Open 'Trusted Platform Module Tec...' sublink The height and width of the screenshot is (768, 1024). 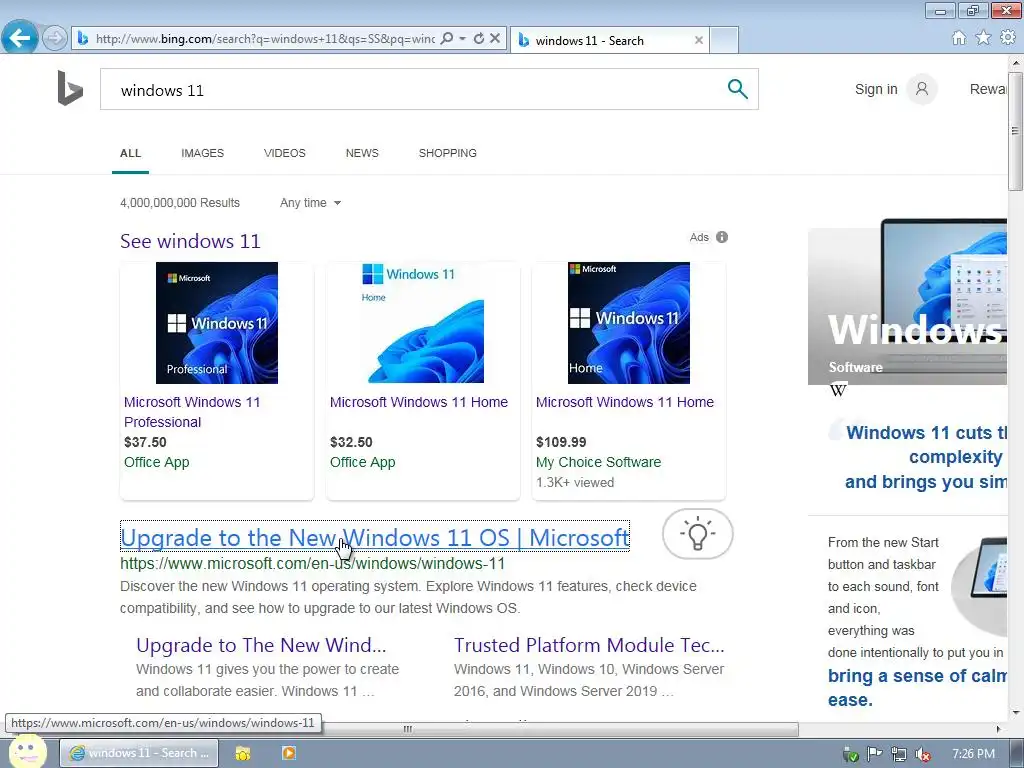(x=589, y=645)
